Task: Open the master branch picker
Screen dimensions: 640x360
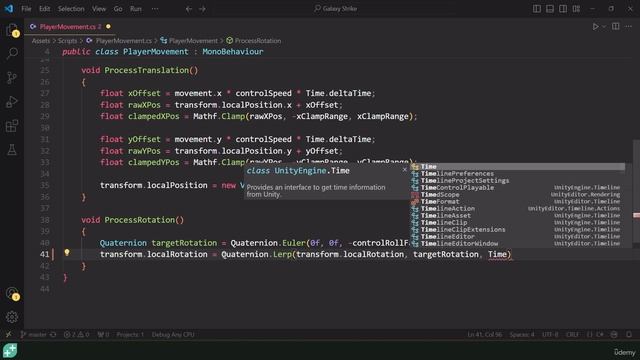Action: click(33, 334)
